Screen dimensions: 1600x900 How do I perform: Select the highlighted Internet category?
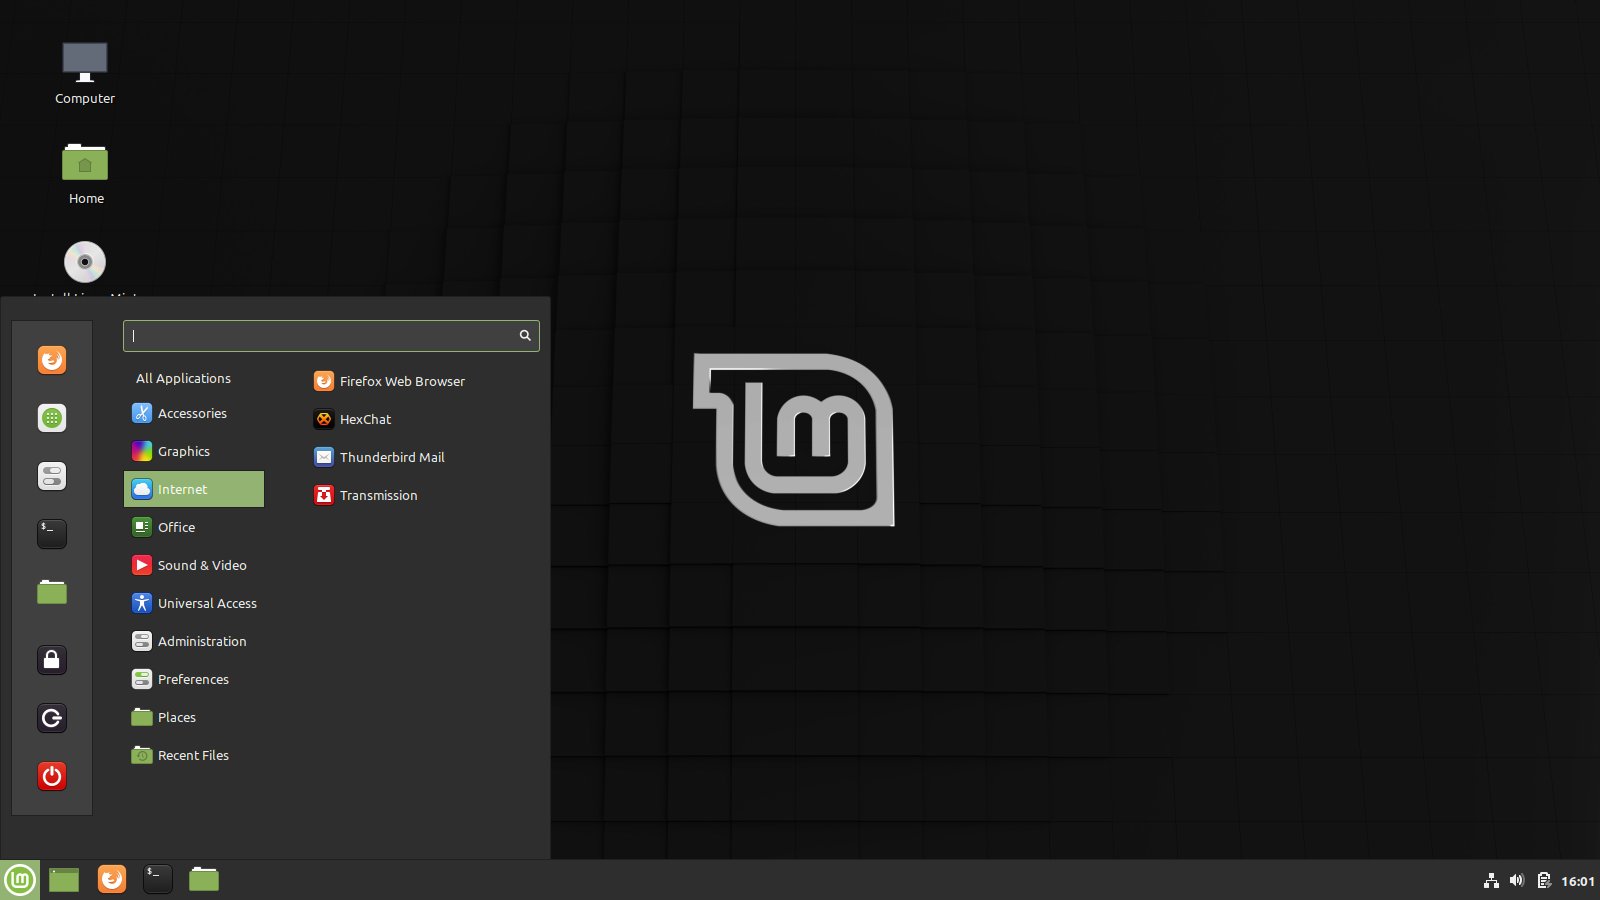click(194, 489)
